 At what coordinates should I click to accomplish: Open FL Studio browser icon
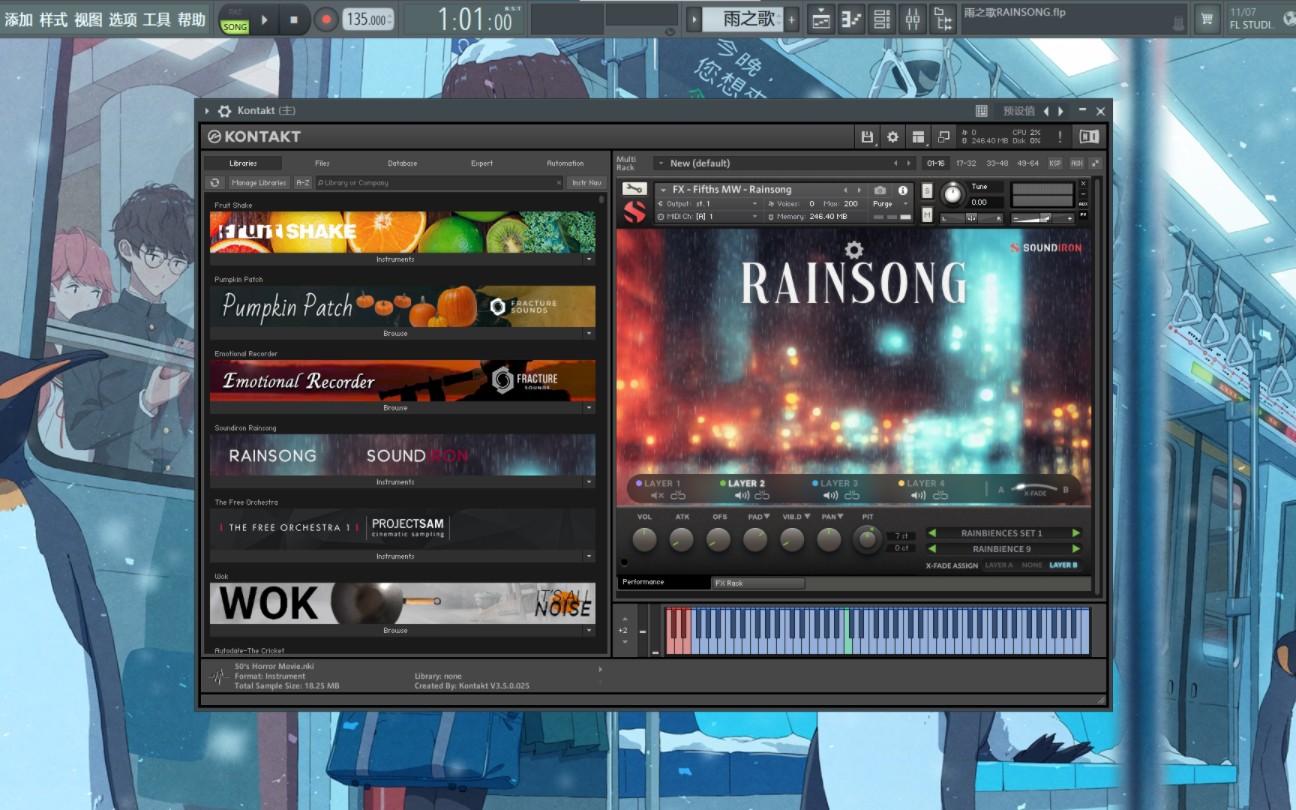pos(943,18)
